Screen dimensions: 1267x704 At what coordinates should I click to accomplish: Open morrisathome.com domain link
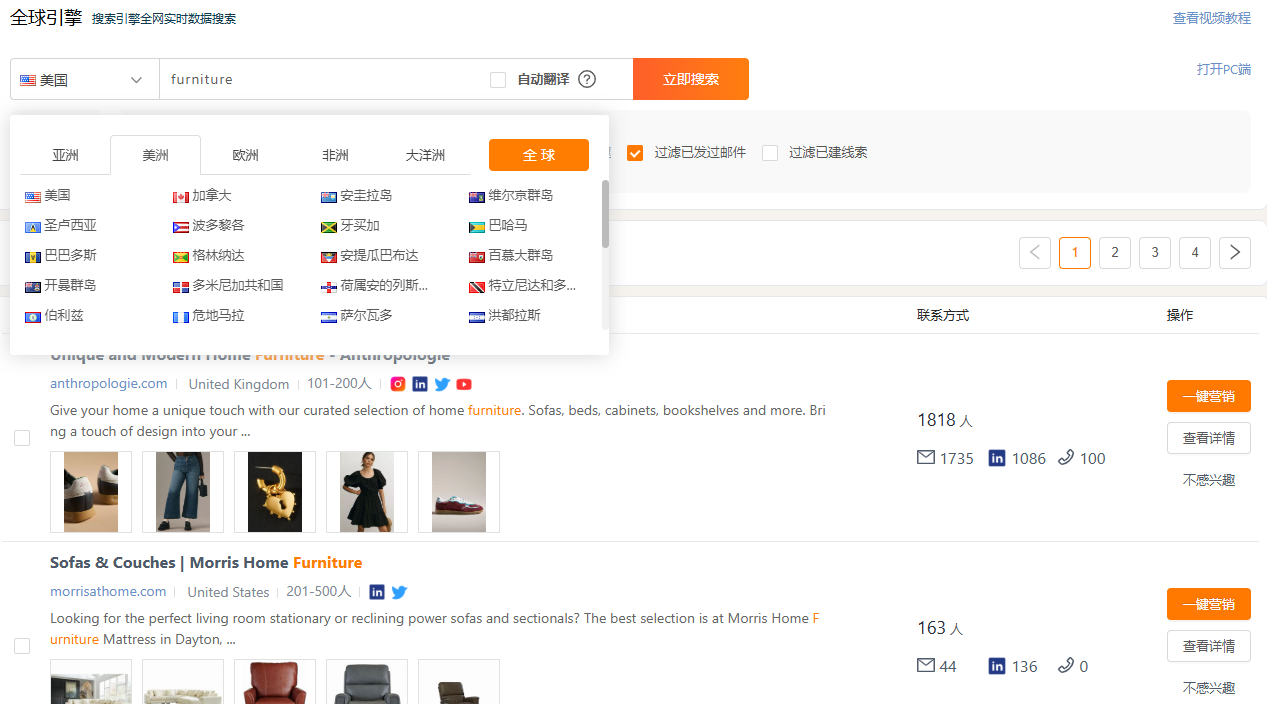[x=108, y=592]
